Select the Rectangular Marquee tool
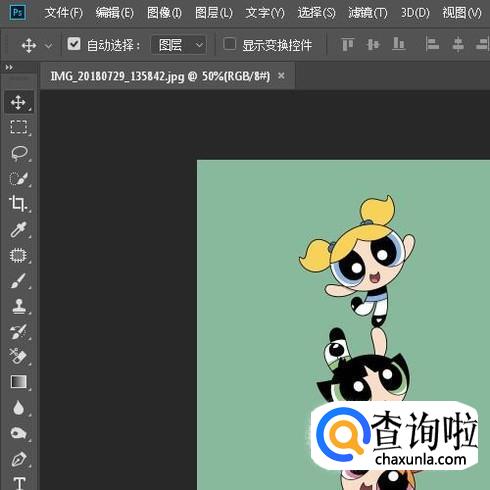Viewport: 490px width, 490px height. click(x=19, y=127)
